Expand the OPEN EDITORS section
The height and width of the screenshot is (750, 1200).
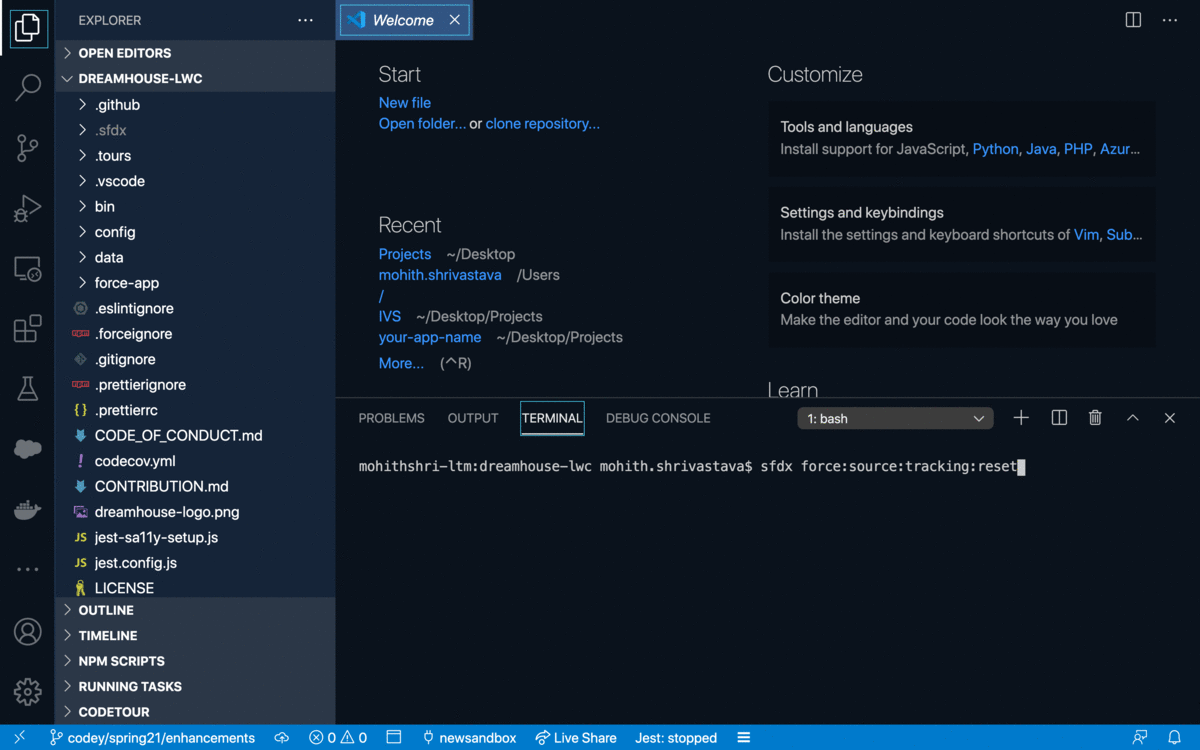(195, 53)
